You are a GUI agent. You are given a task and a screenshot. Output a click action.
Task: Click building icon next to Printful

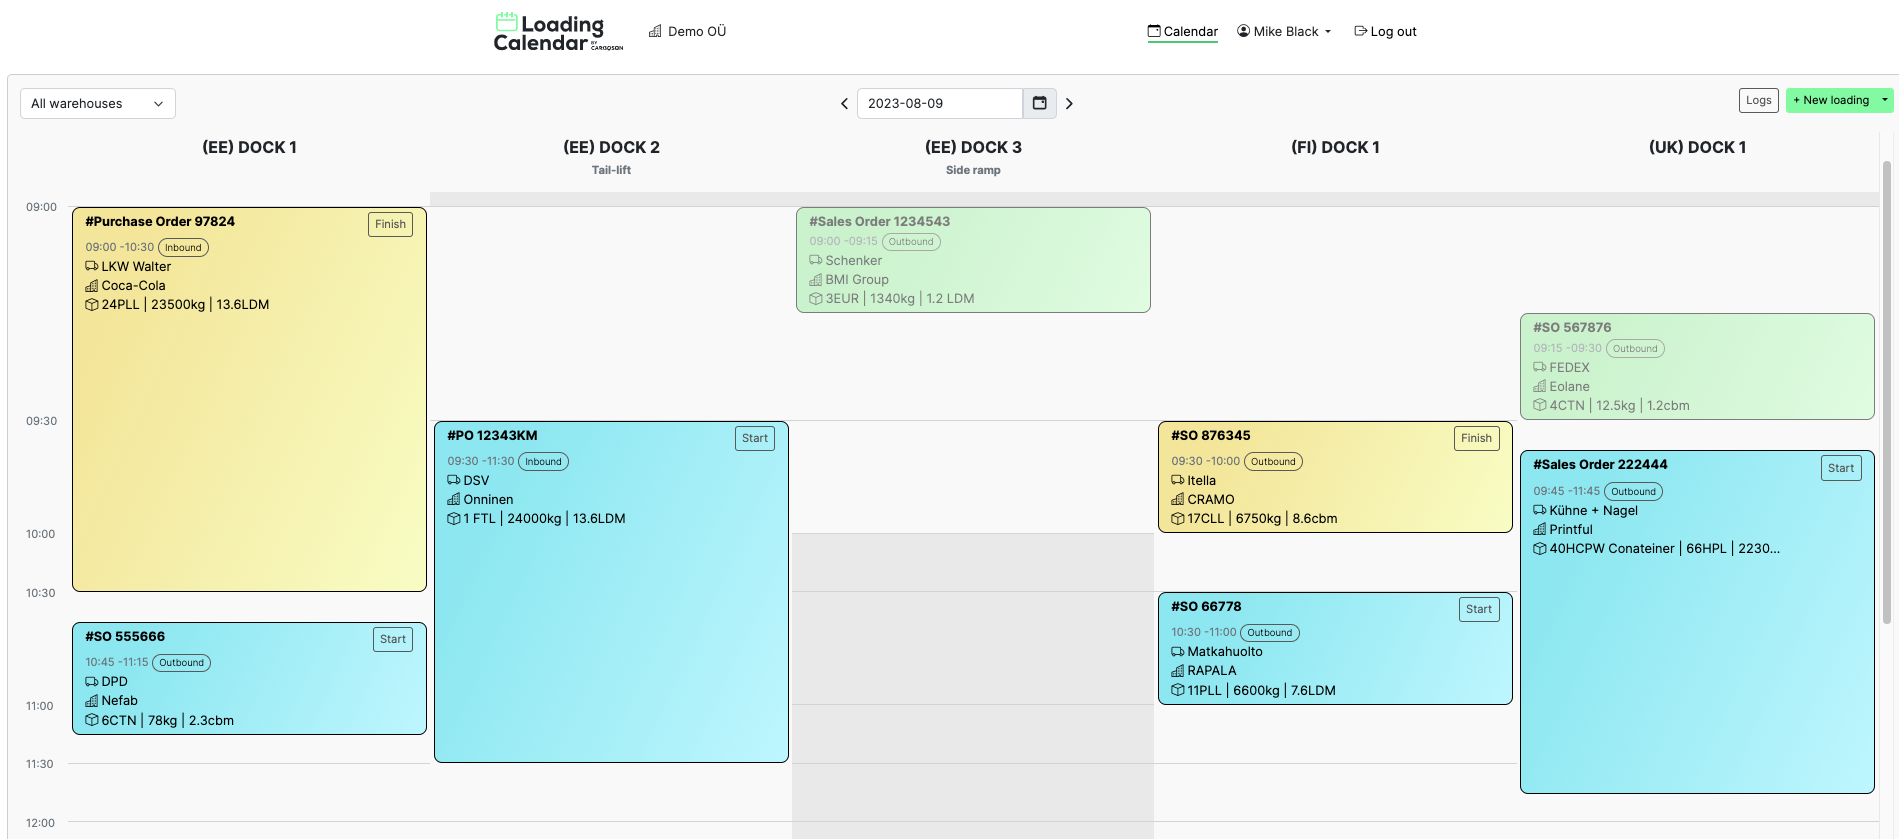[x=1540, y=529]
